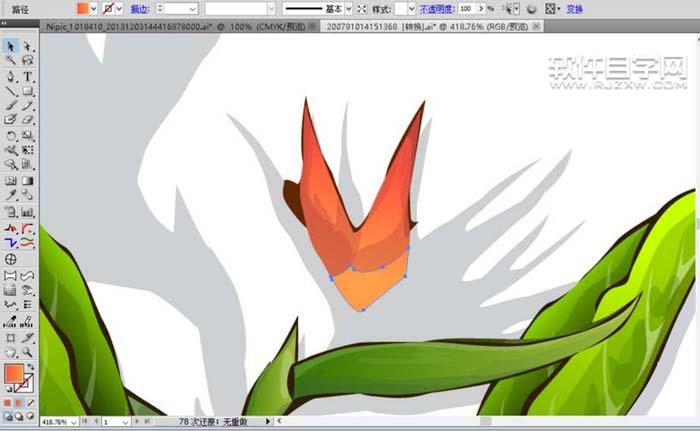Image resolution: width=700 pixels, height=431 pixels.
Task: Set fill to None with red-slash button
Action: [30, 403]
